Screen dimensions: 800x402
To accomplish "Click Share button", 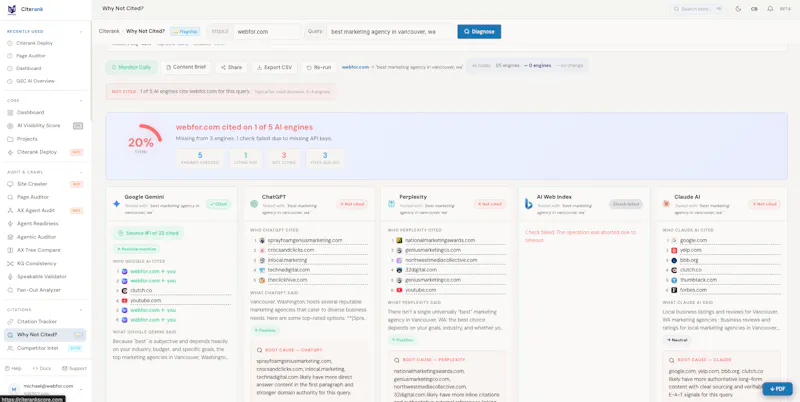I will pos(232,67).
